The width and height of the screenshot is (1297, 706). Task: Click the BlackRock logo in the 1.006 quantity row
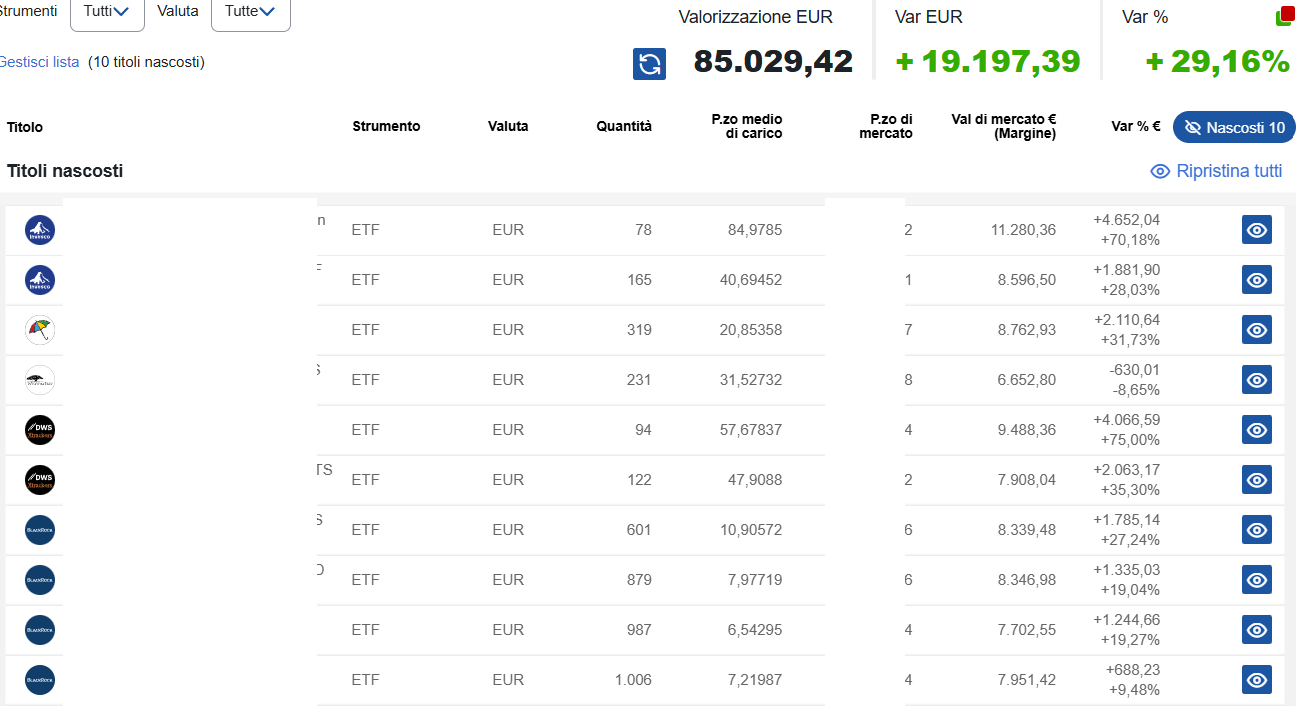(x=40, y=680)
